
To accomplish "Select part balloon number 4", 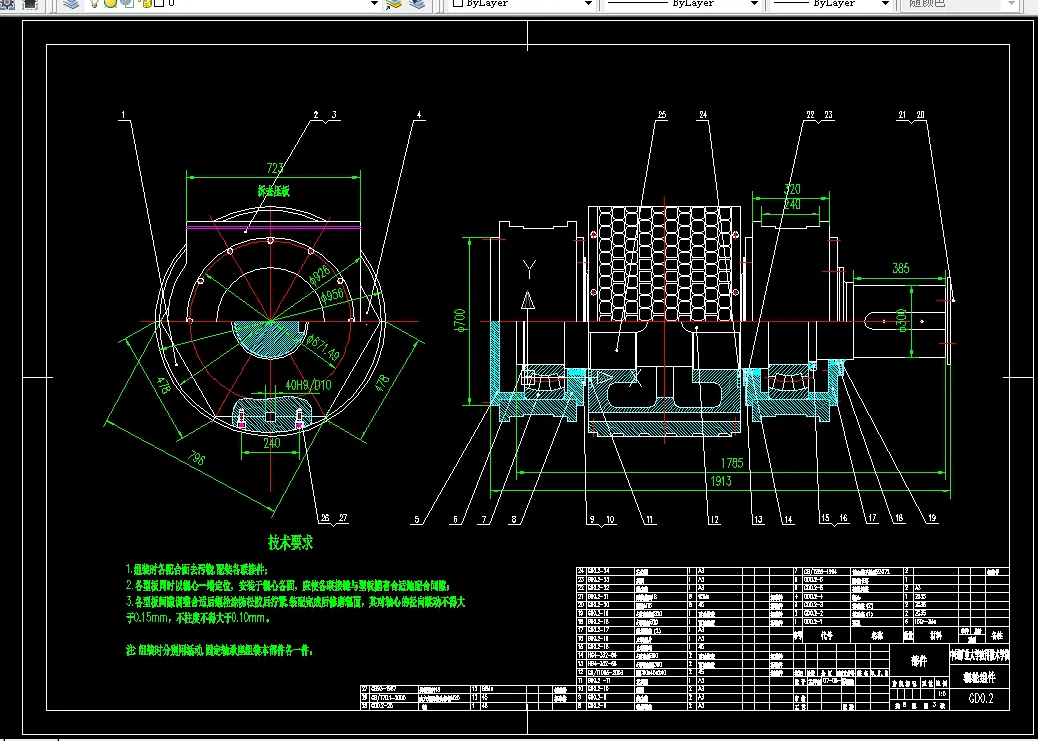I will 418,115.
